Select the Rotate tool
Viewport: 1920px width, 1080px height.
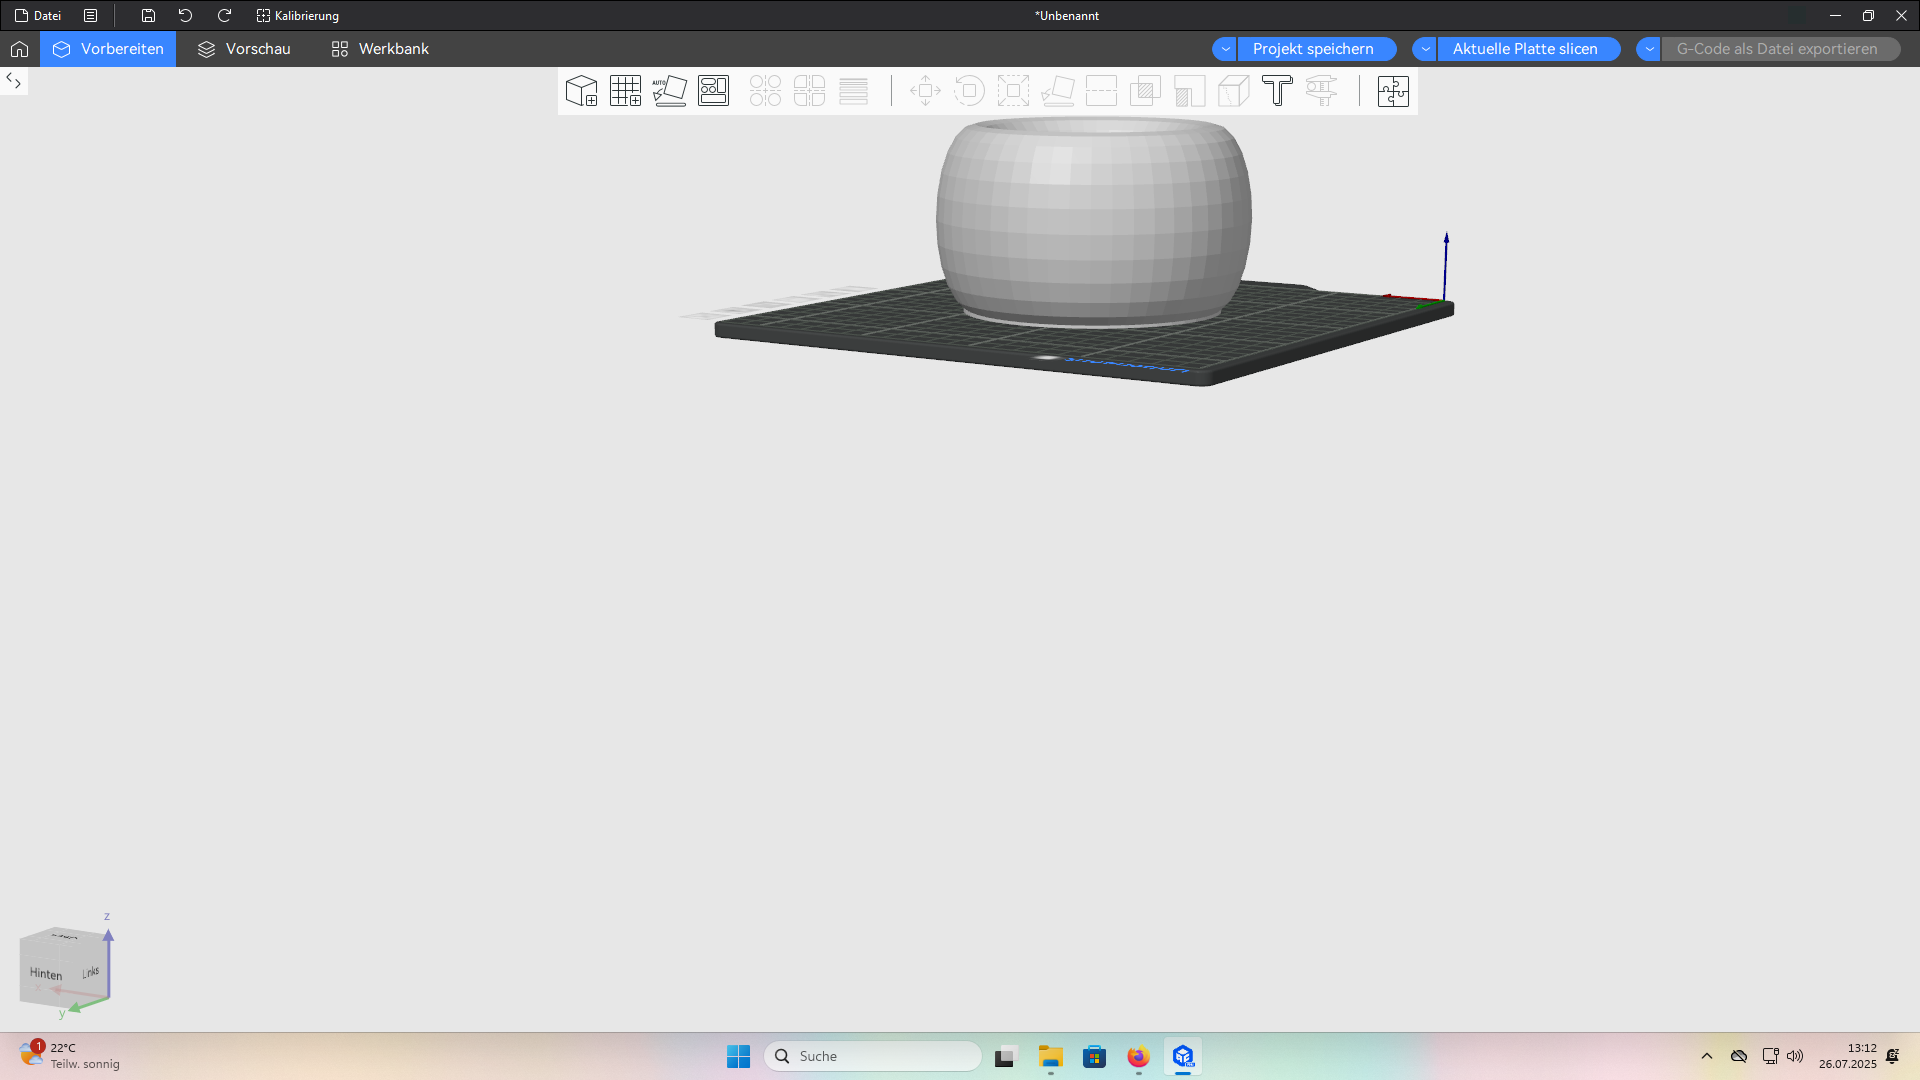969,91
